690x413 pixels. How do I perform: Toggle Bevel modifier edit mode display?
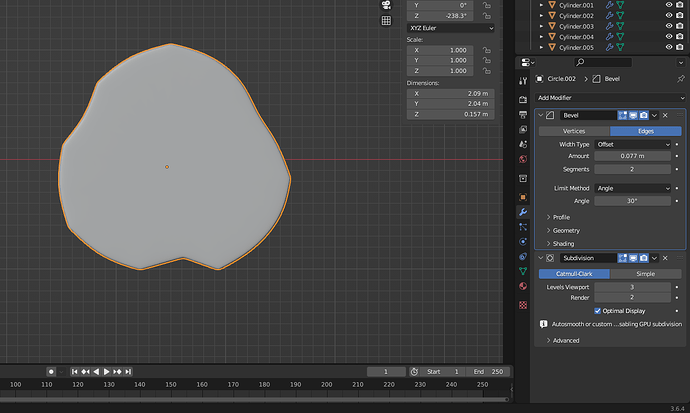point(622,115)
